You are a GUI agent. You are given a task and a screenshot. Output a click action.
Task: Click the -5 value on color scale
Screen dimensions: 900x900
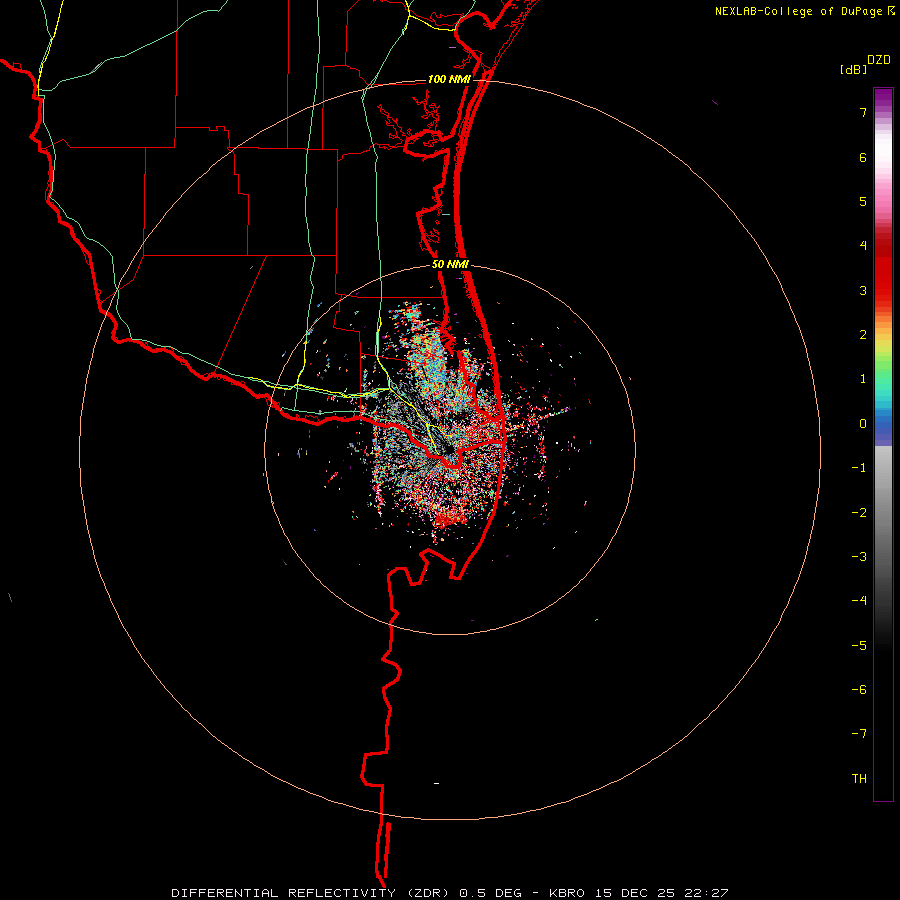tap(859, 646)
